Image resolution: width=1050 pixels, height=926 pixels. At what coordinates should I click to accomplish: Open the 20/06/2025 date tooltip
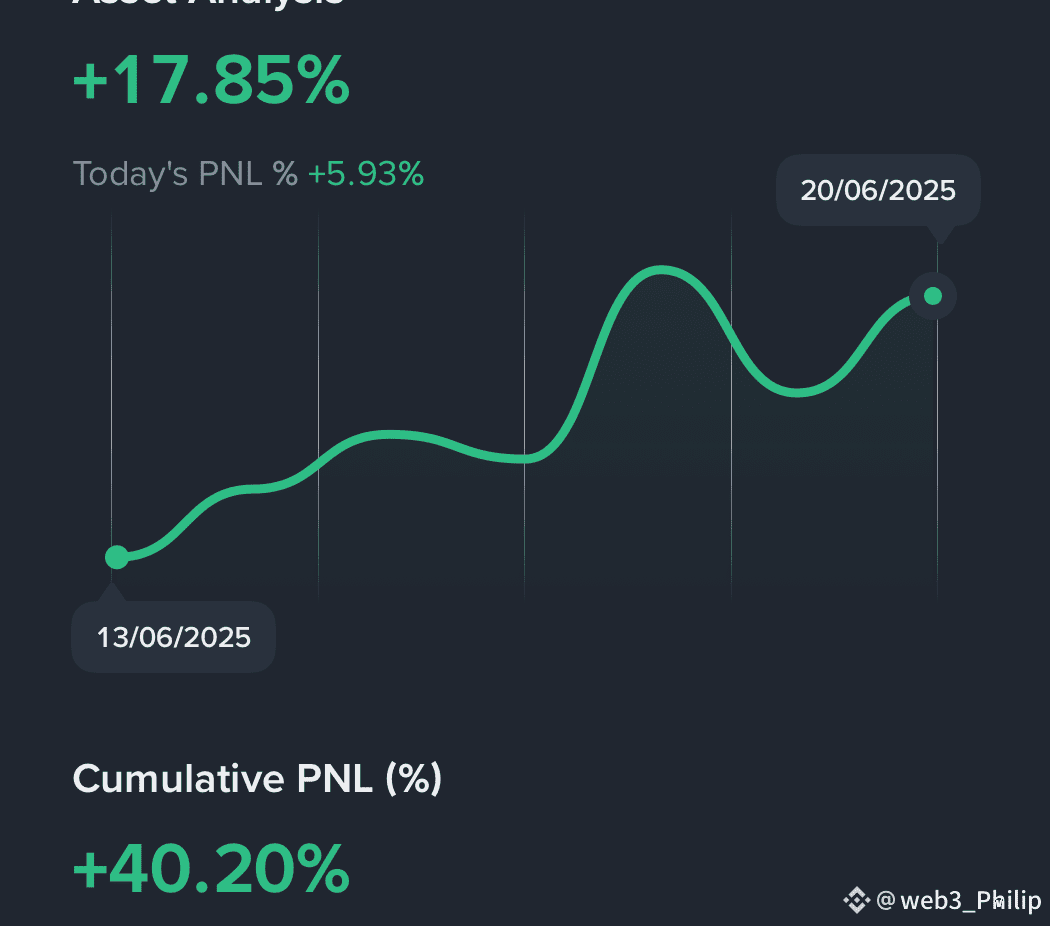(878, 190)
